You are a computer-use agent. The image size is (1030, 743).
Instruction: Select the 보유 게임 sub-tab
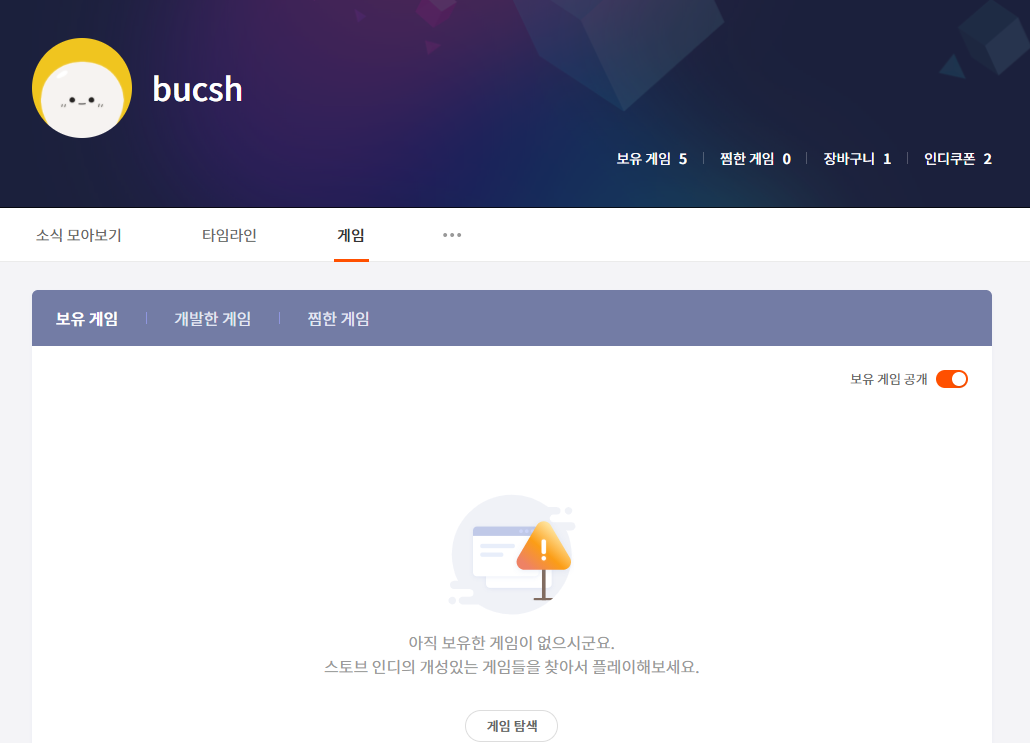click(87, 319)
